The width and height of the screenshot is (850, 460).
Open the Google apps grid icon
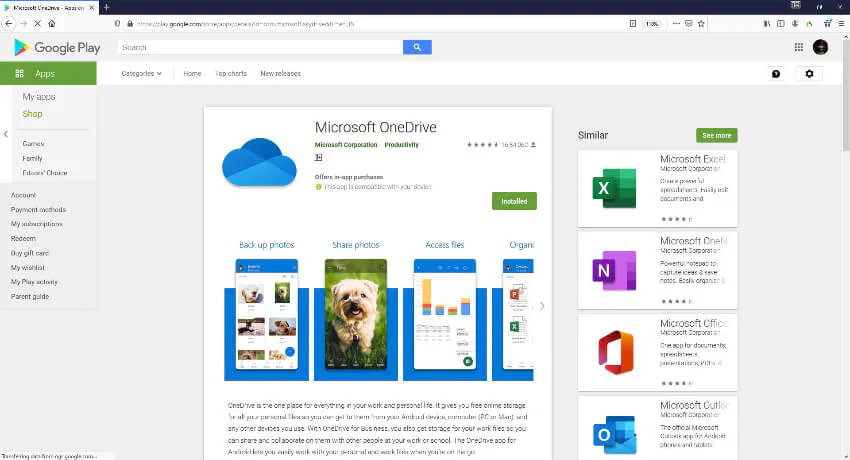(799, 47)
